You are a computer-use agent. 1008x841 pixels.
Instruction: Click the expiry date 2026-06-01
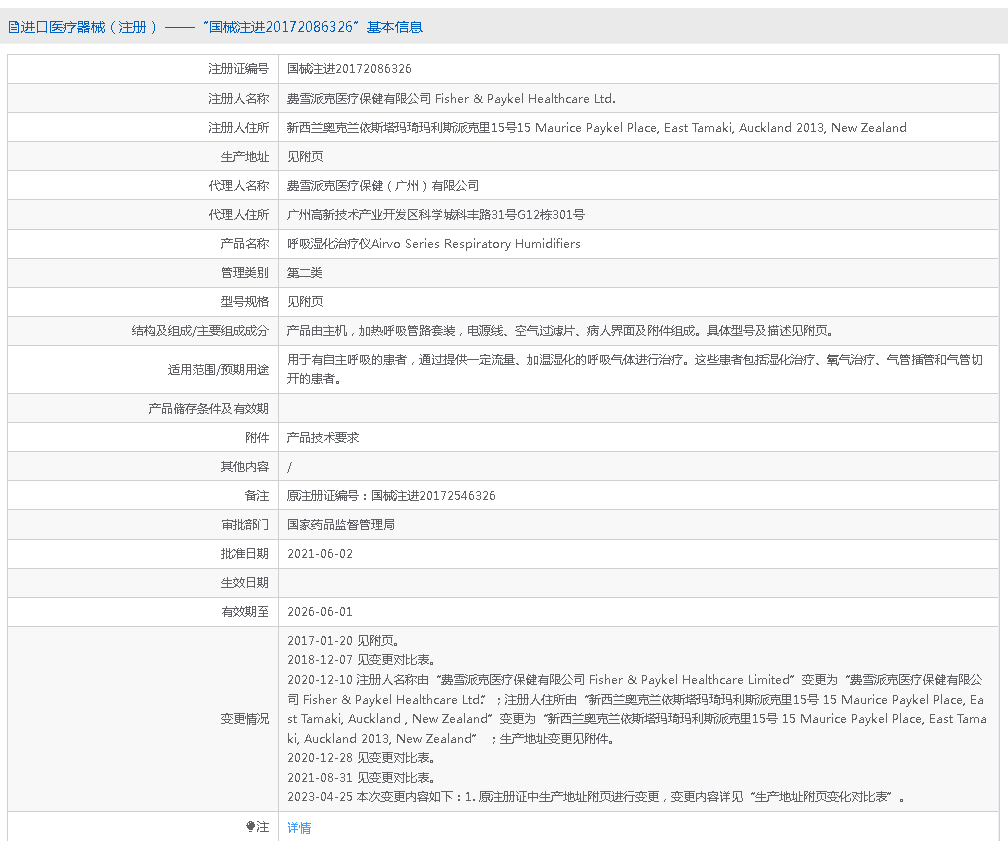pos(320,611)
